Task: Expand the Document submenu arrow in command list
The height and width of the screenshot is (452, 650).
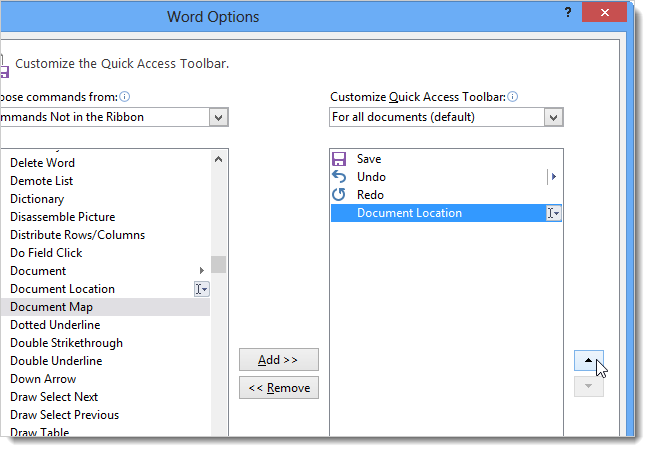Action: (x=201, y=271)
